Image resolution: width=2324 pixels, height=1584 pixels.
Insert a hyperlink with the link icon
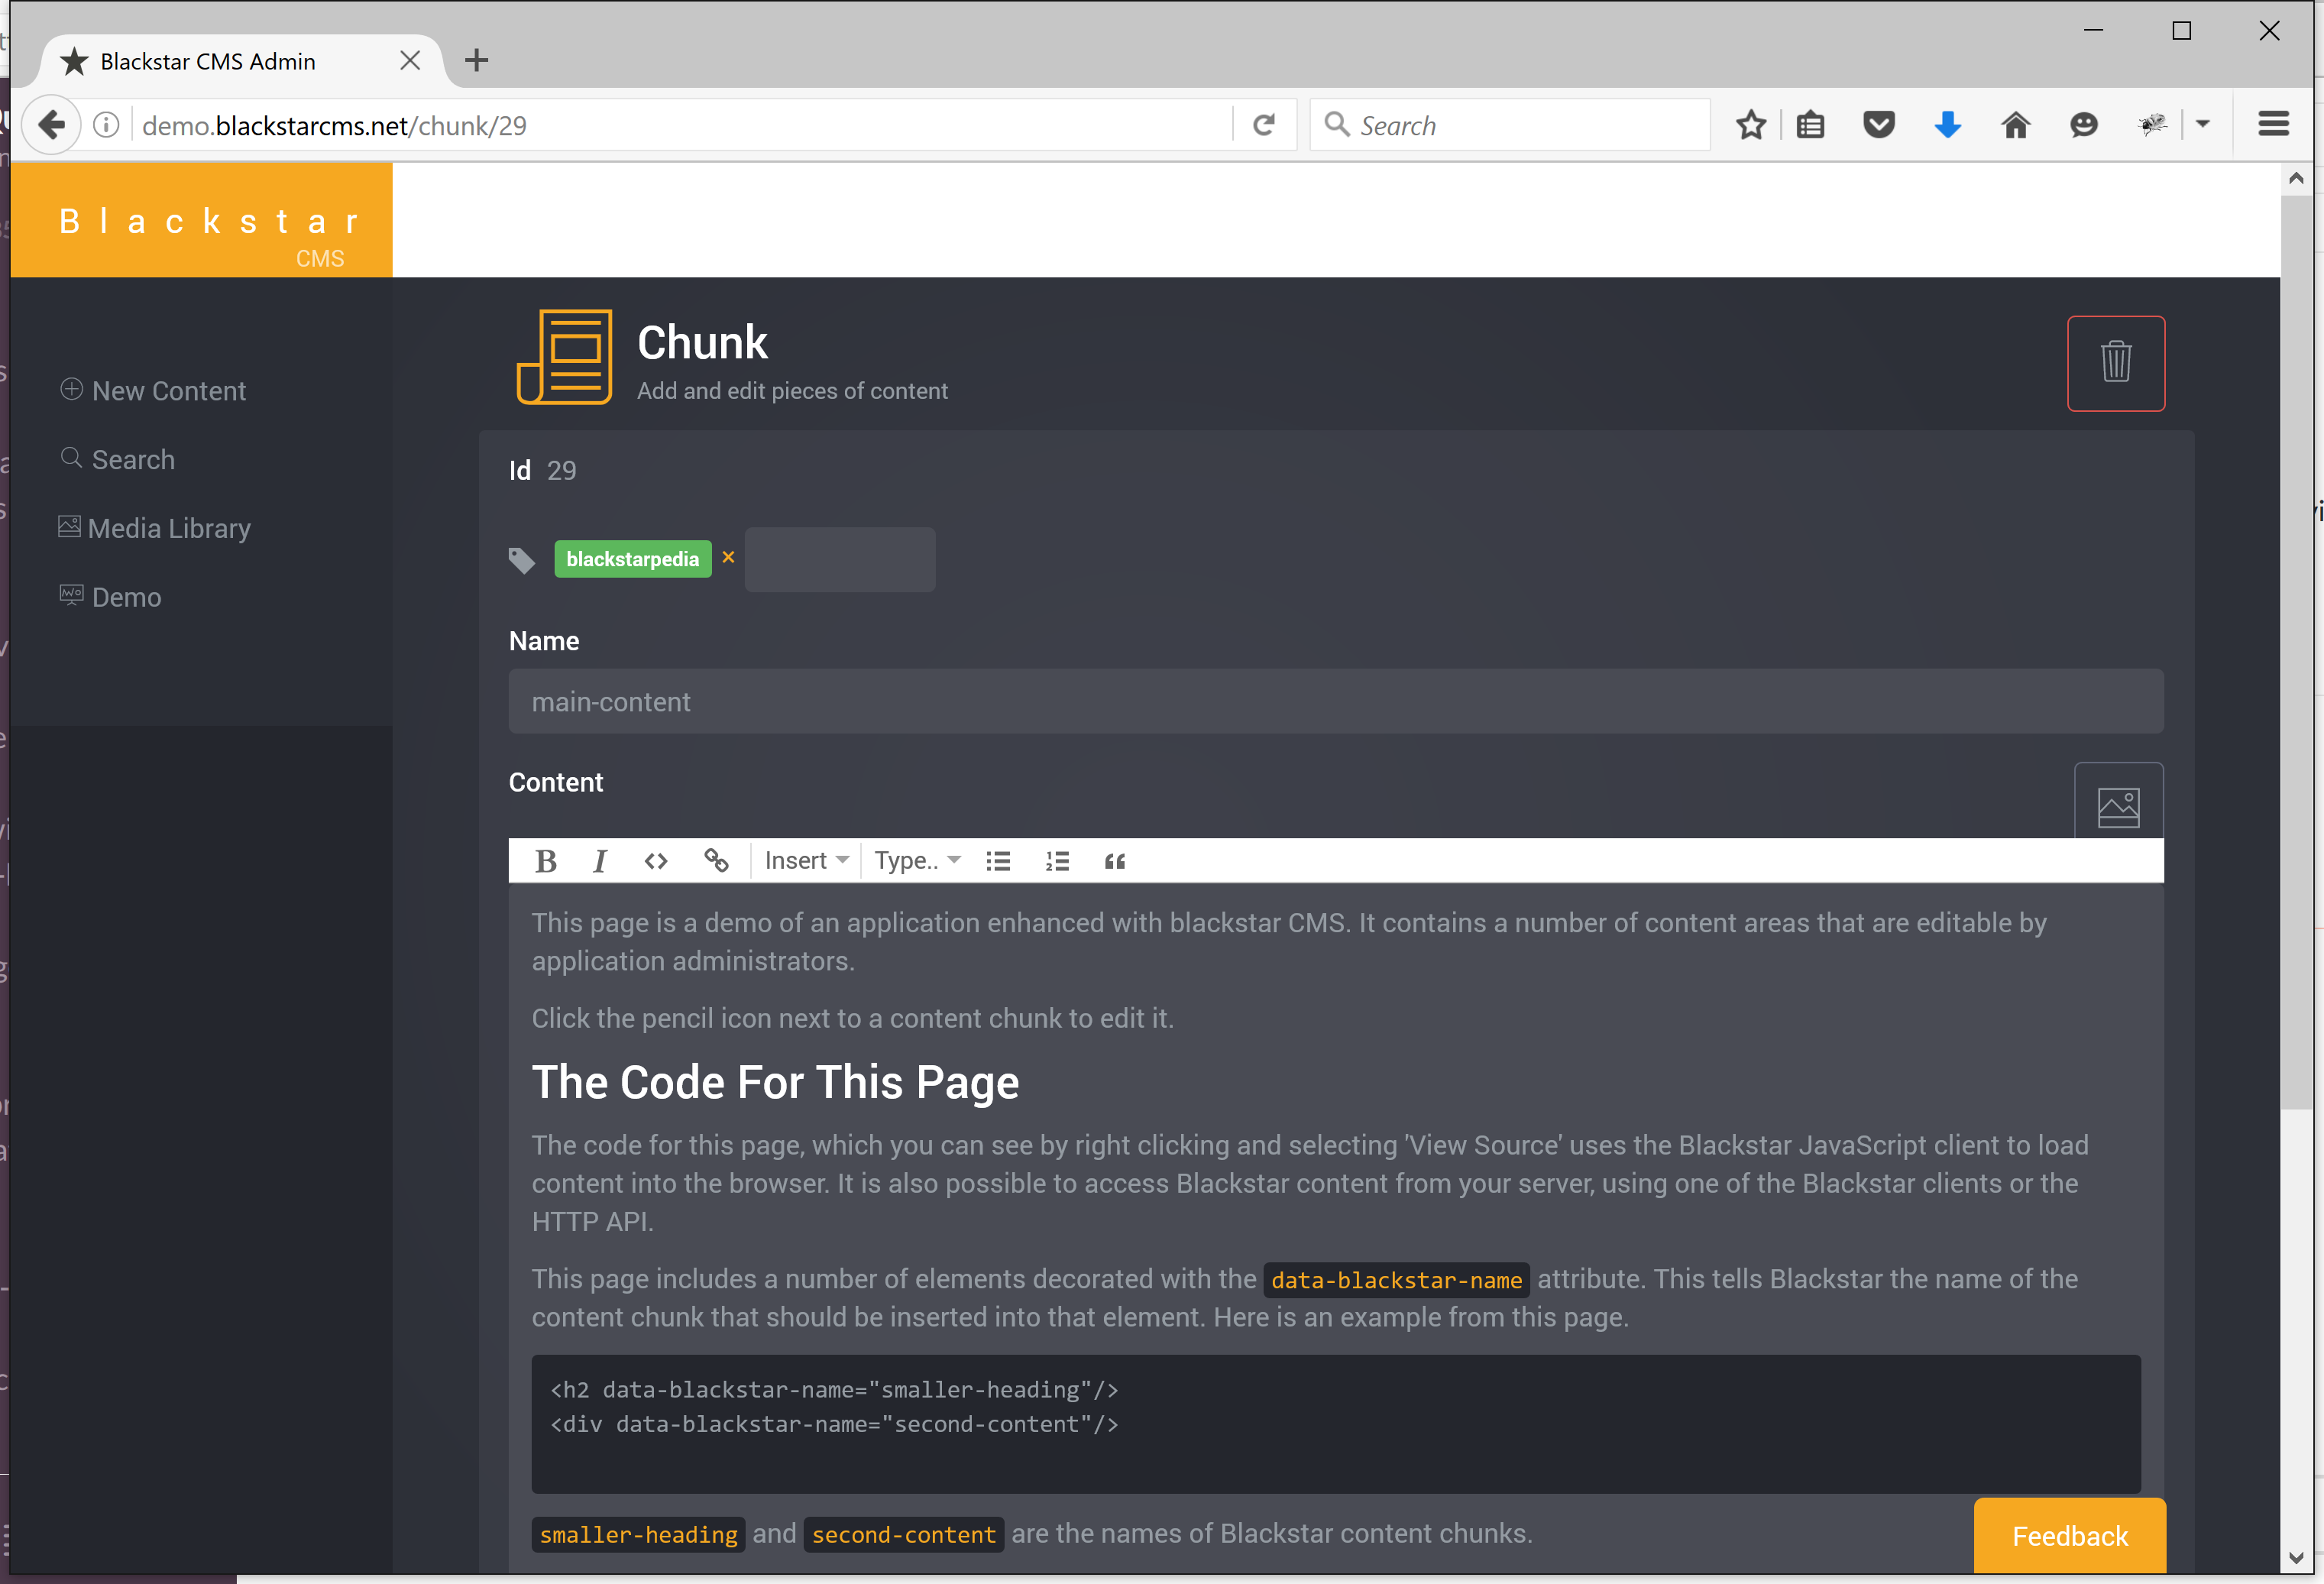coord(716,861)
